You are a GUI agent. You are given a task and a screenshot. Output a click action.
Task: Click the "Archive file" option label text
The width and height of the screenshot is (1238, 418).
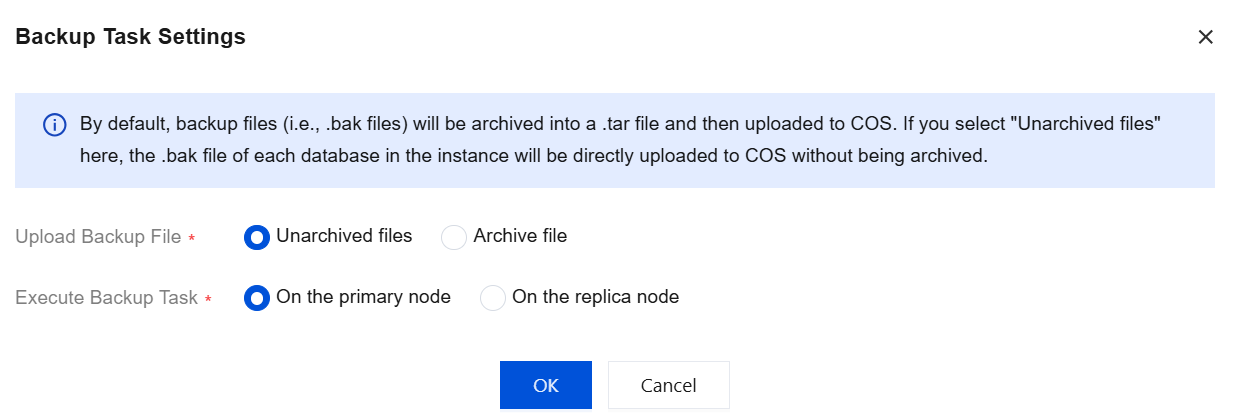(520, 236)
